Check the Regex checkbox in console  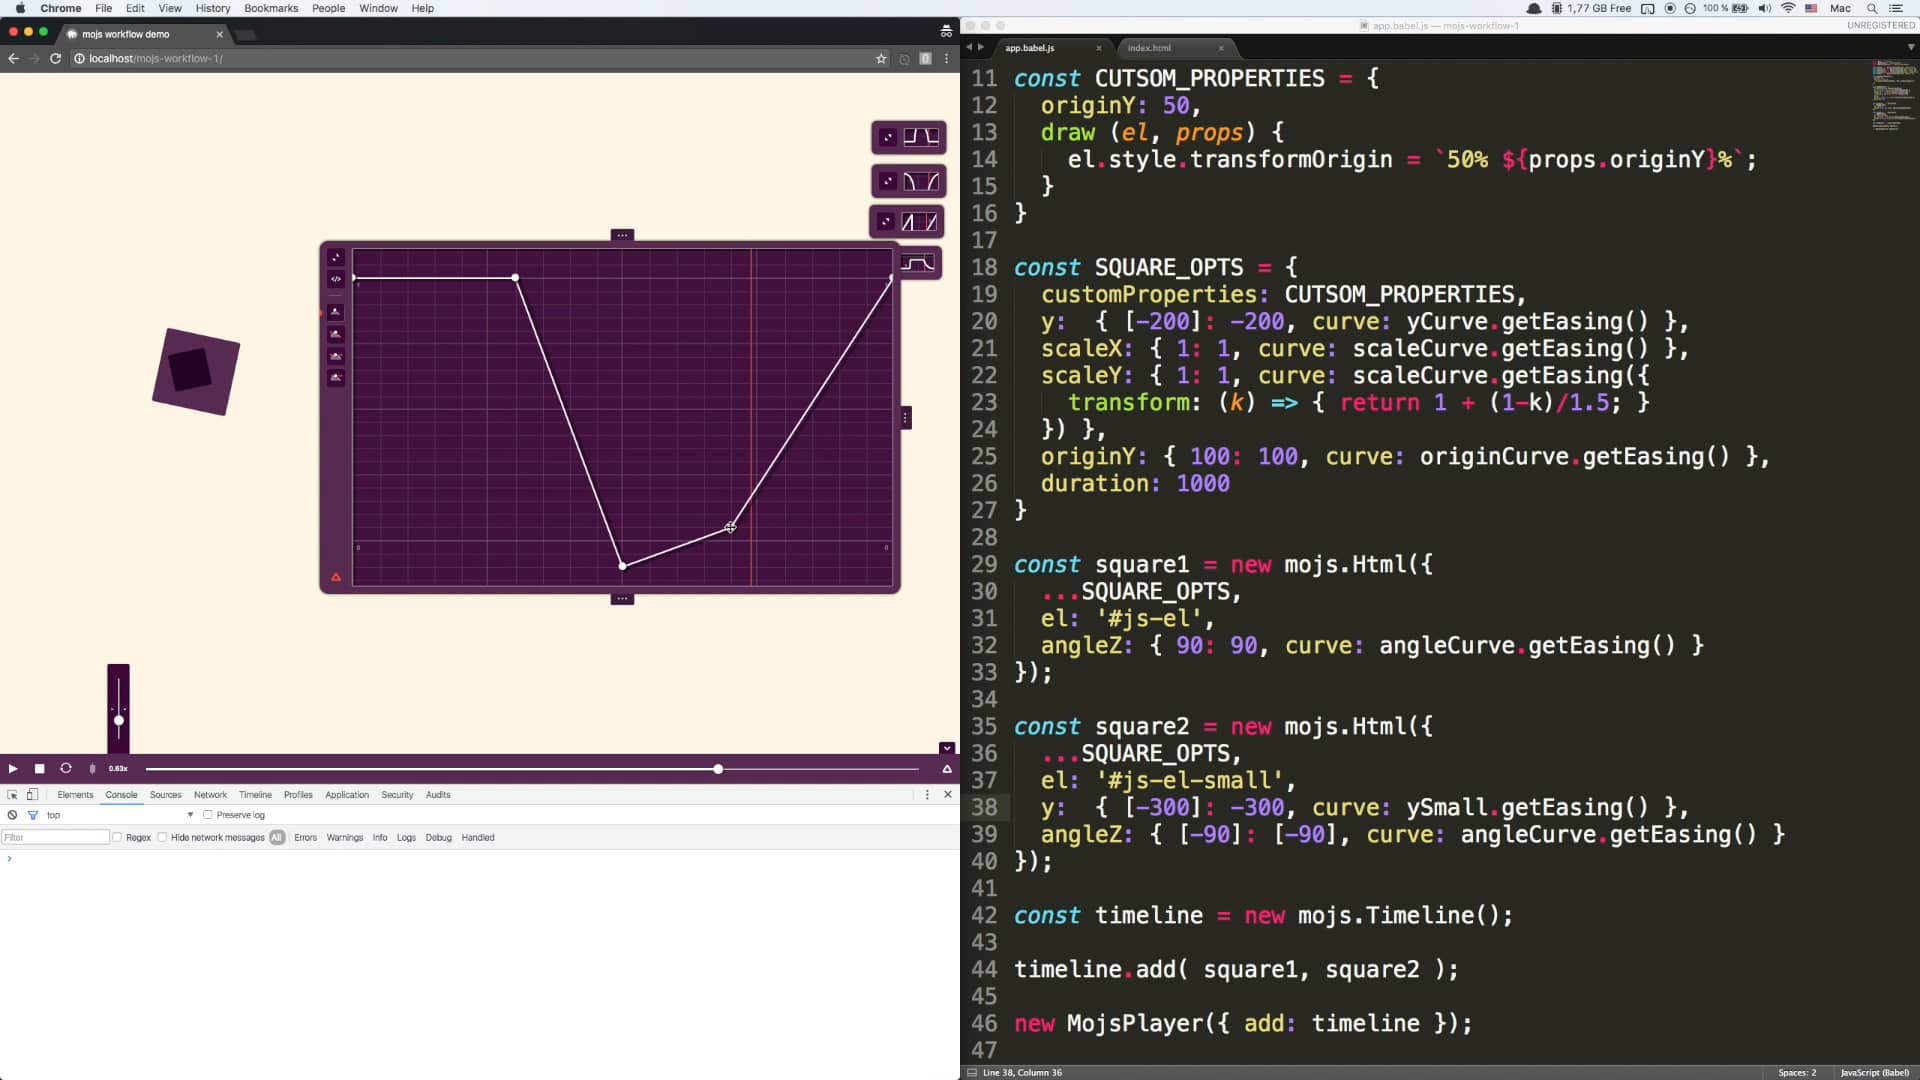119,838
